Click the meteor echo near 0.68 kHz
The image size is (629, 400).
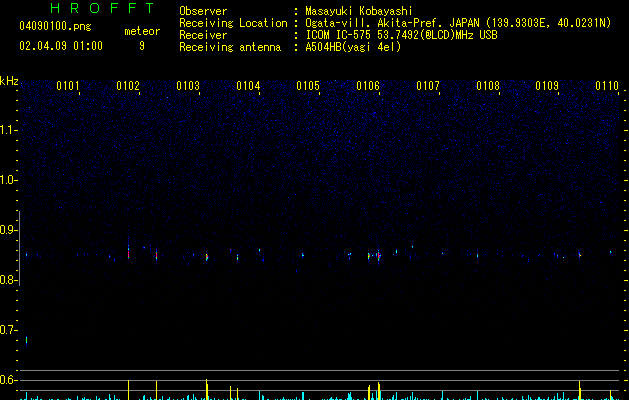(x=26, y=340)
